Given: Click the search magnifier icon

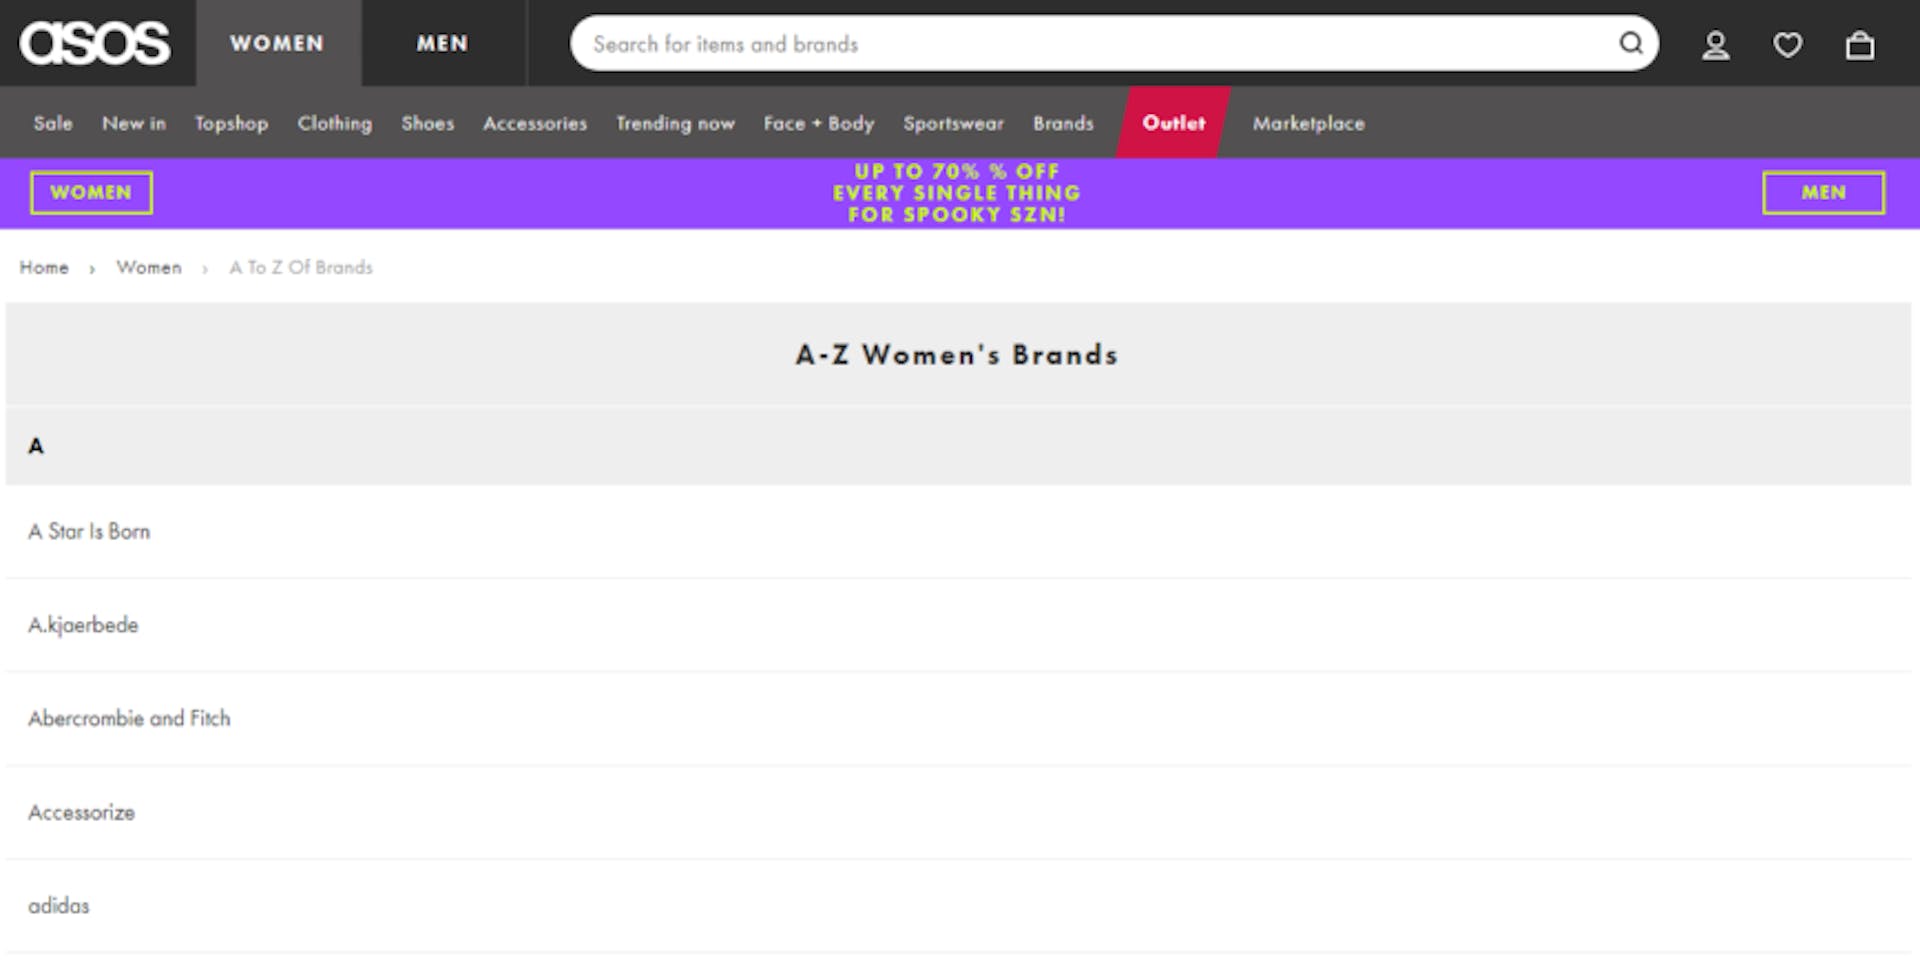Looking at the screenshot, I should click(x=1631, y=43).
